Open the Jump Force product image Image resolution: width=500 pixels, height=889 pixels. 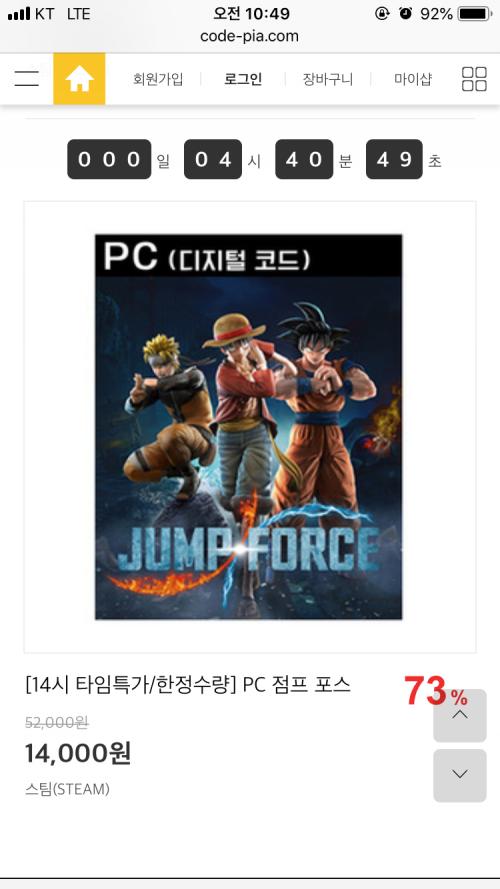coord(249,426)
